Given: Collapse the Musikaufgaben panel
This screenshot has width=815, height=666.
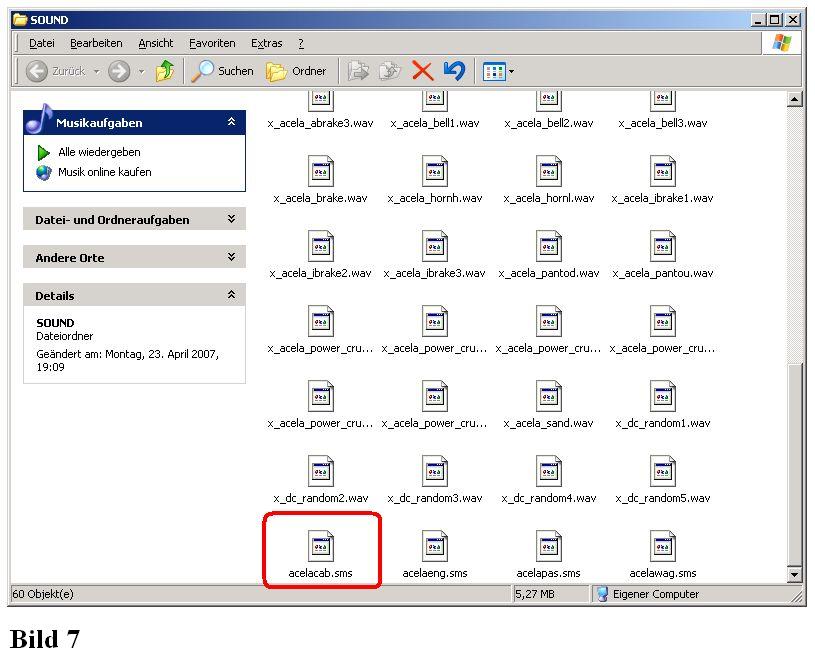Looking at the screenshot, I should (x=231, y=122).
